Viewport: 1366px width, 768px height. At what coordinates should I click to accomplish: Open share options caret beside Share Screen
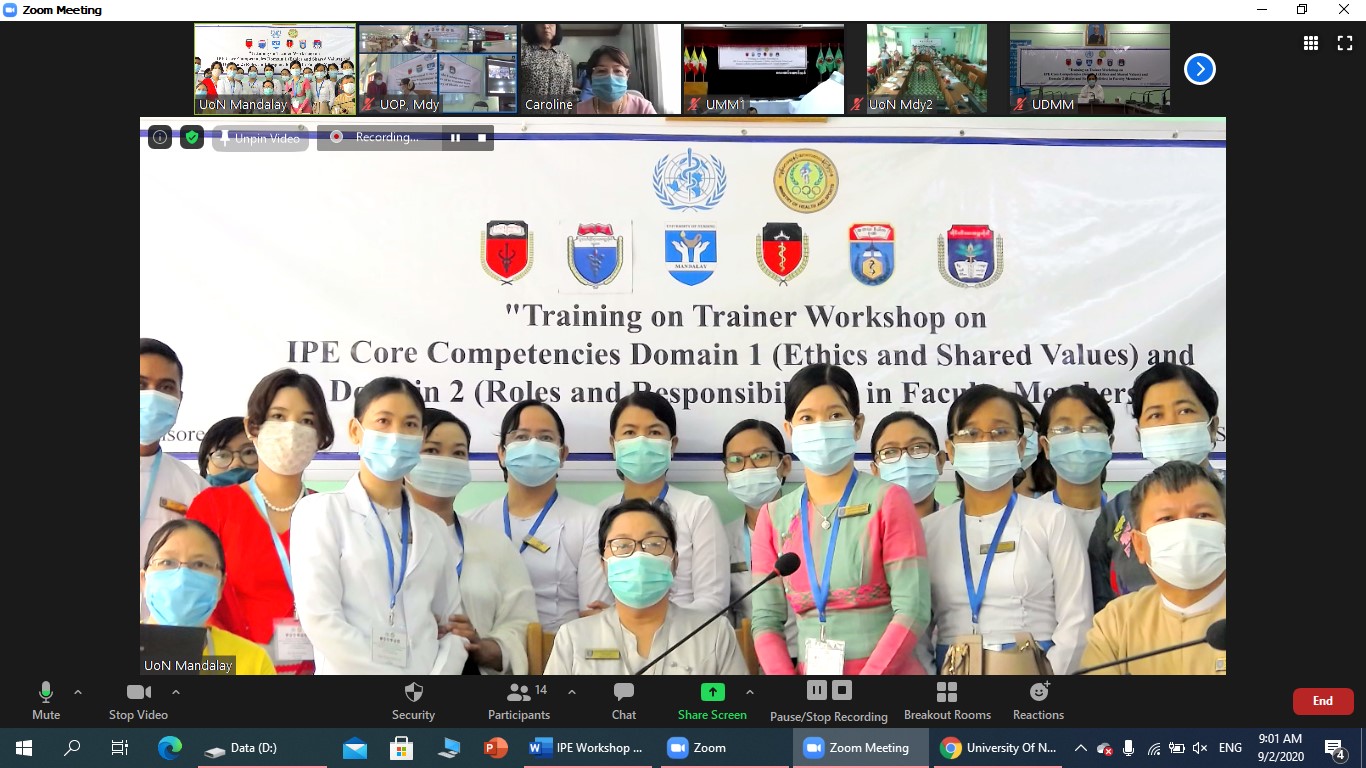[750, 692]
